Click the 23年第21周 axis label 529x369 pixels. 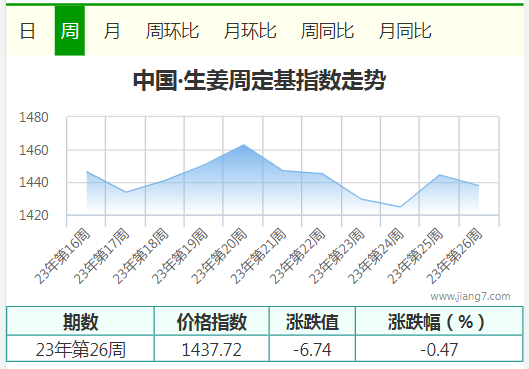258,256
